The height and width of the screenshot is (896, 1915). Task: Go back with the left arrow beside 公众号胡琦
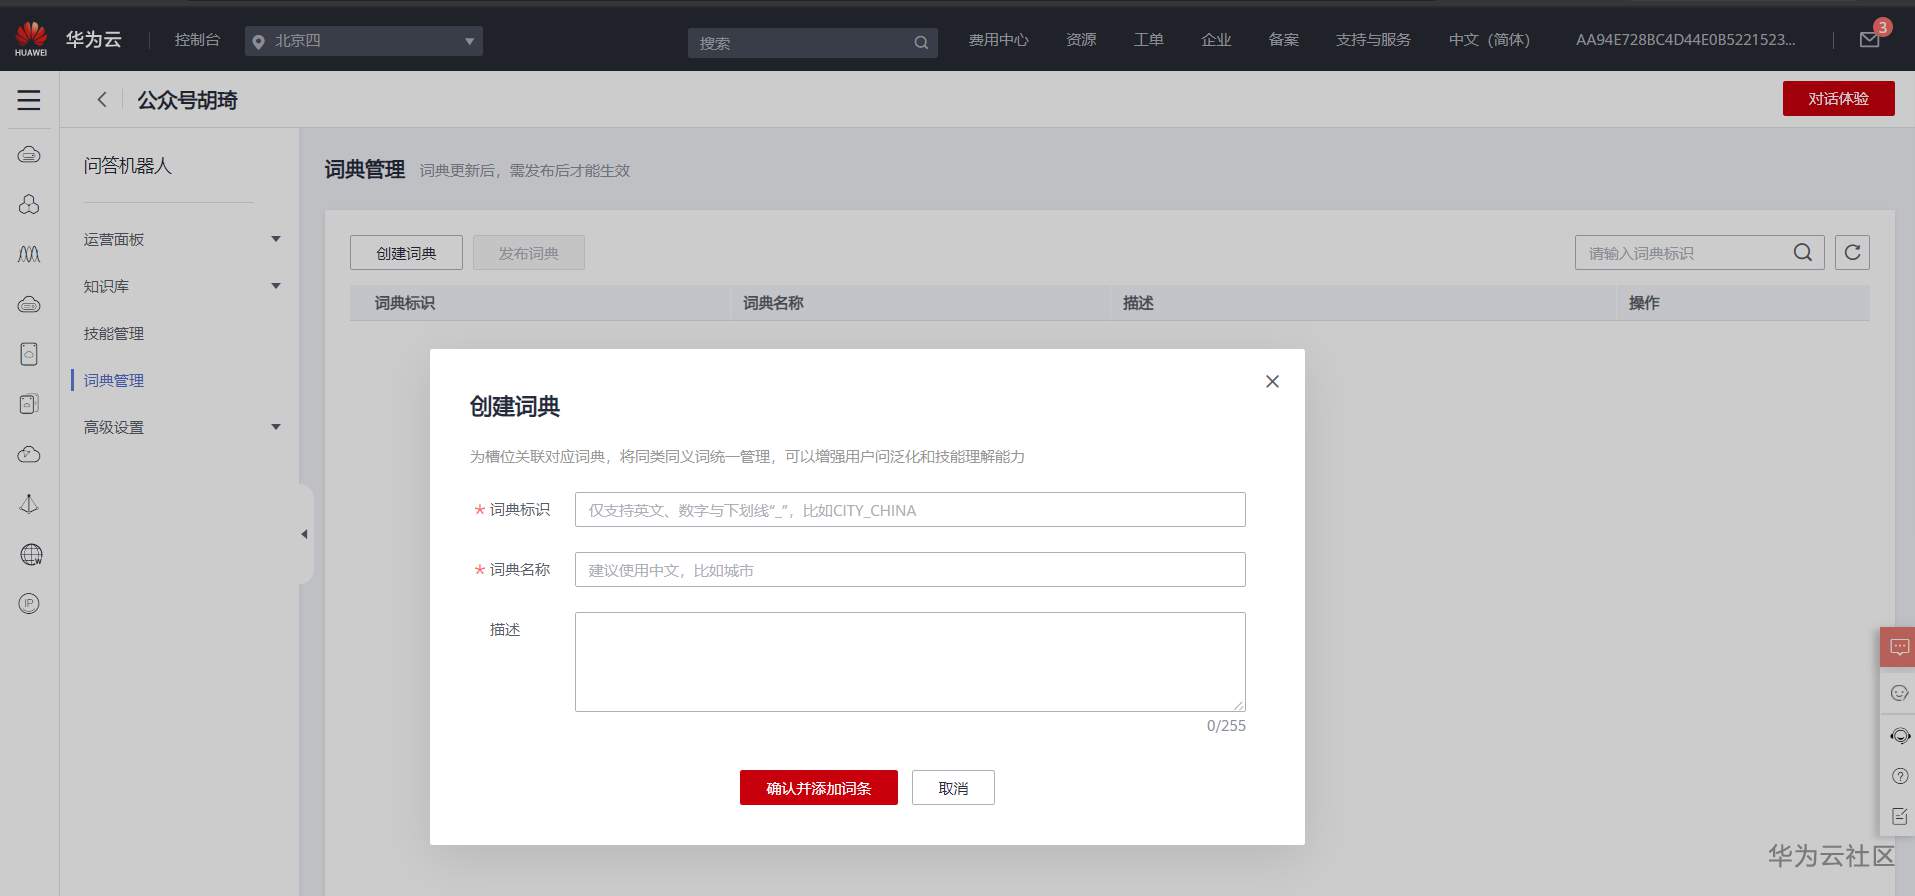pyautogui.click(x=101, y=99)
